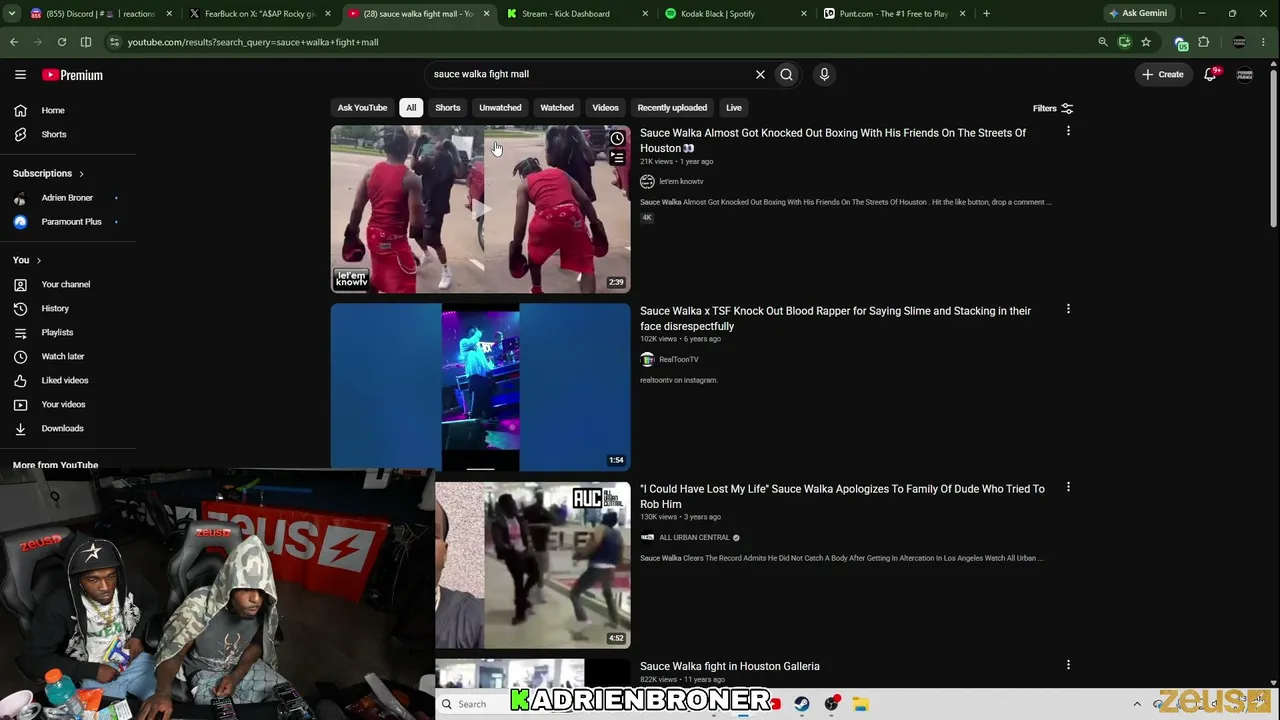1280x720 pixels.
Task: Go back using the browser back arrow
Action: point(14,42)
